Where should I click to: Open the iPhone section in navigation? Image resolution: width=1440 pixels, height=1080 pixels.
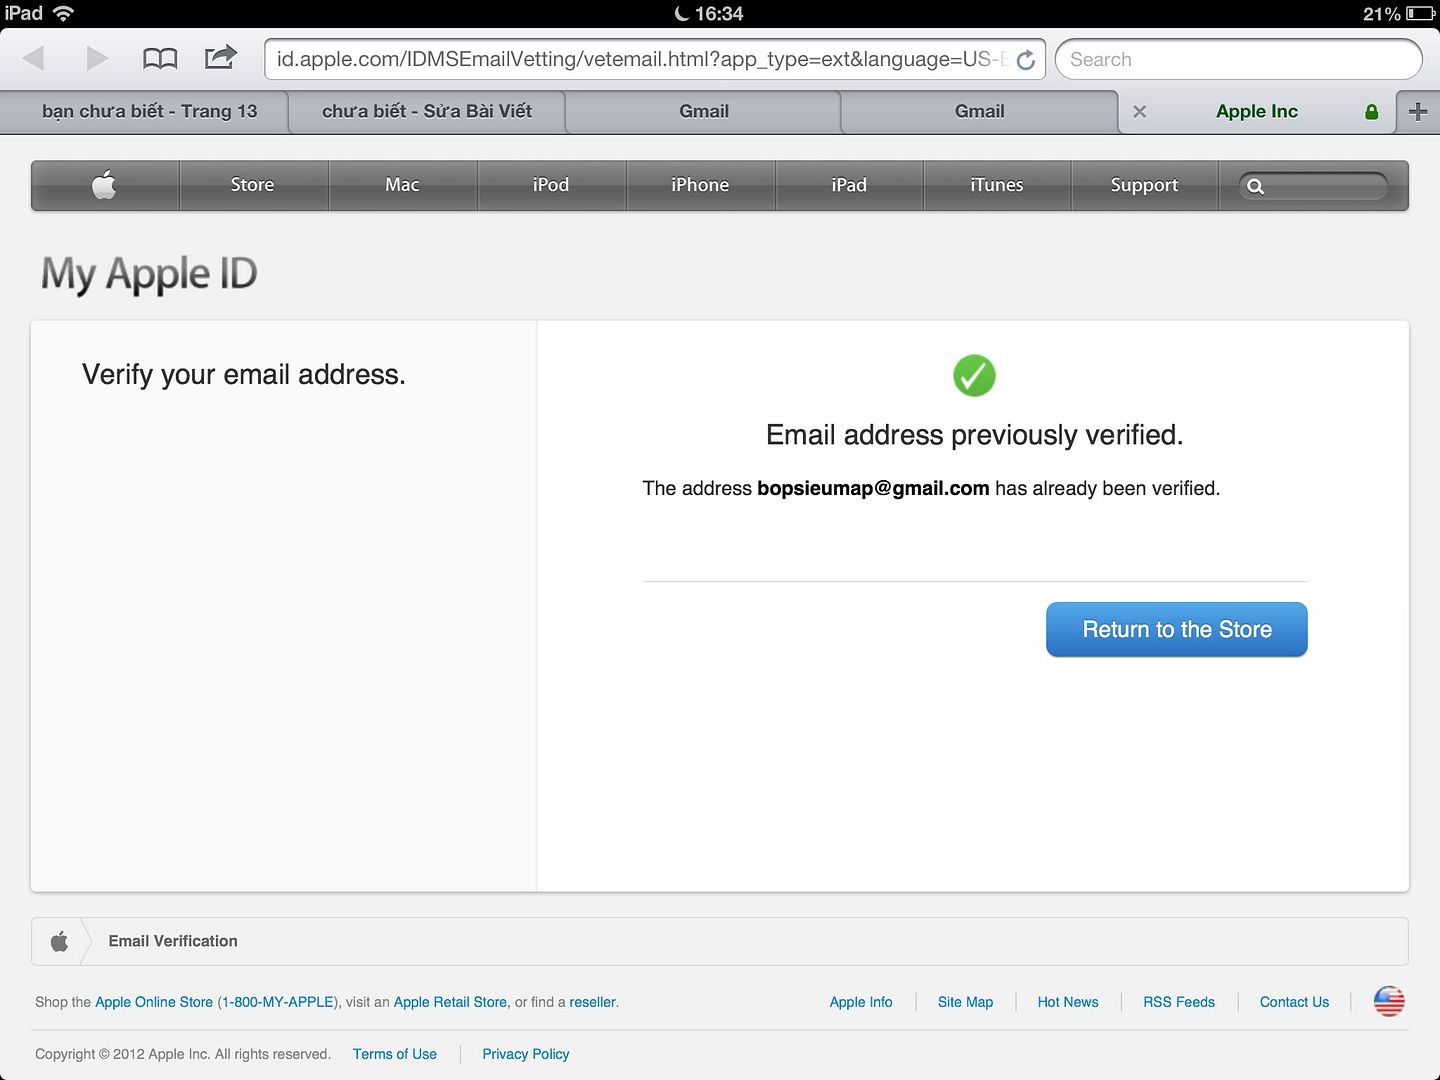pos(700,185)
